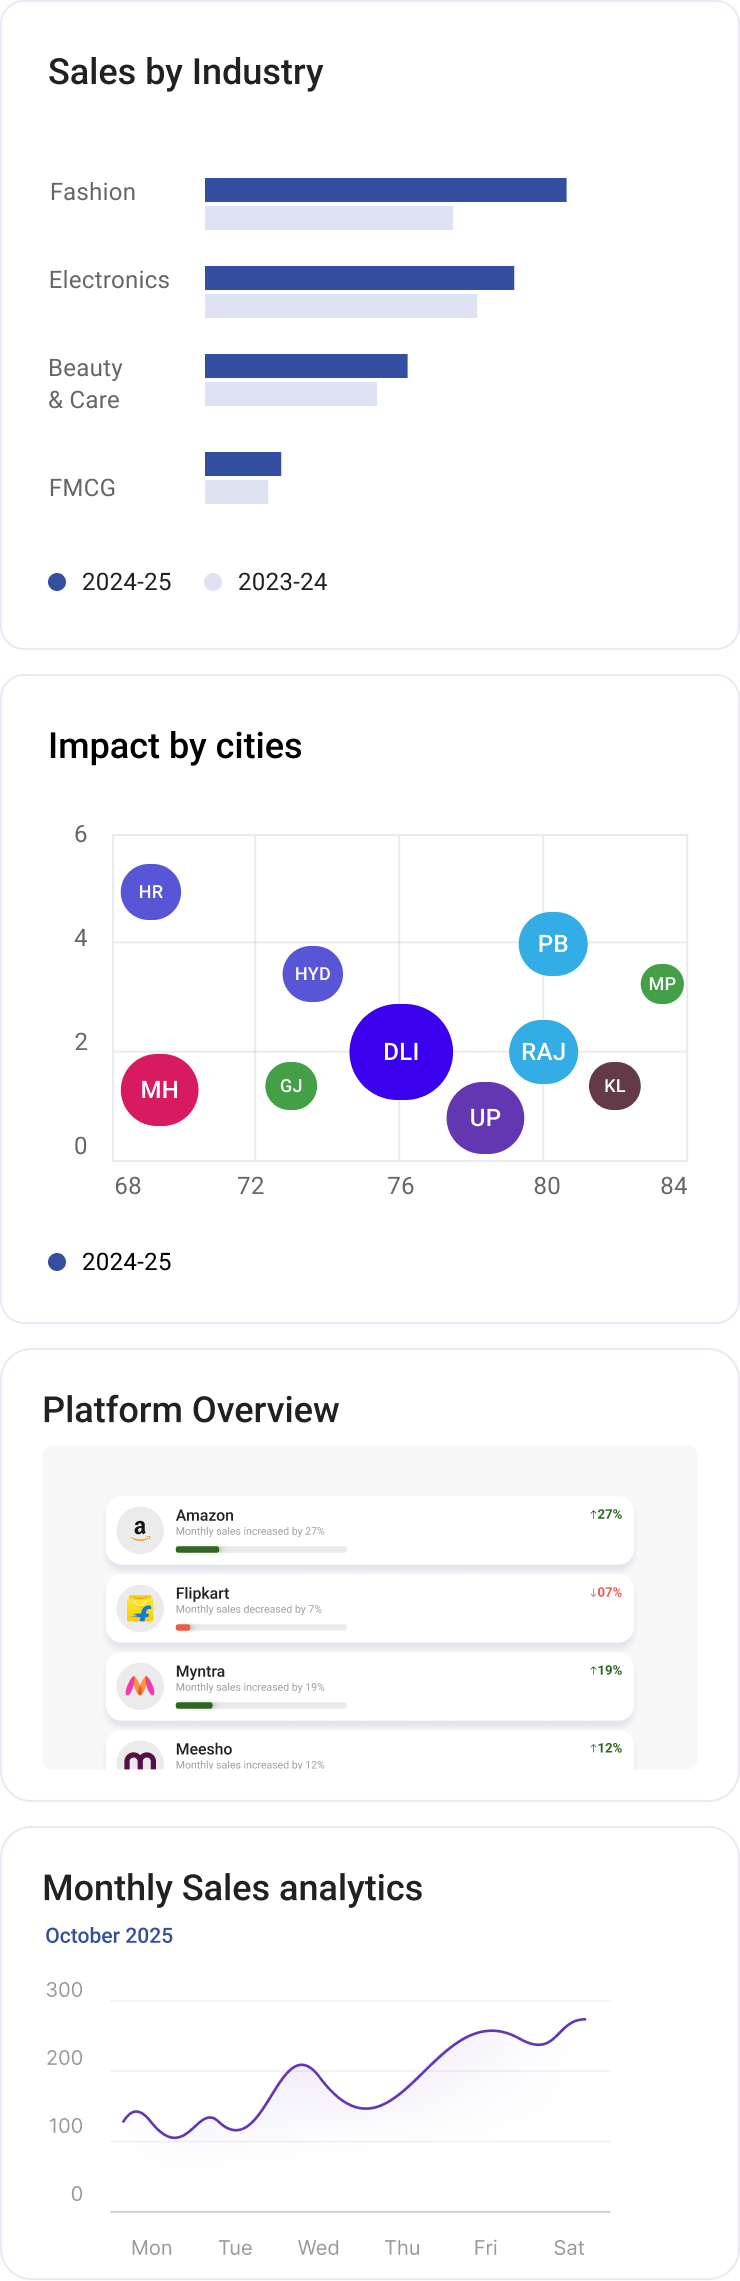Select the DLI bubble on the cities chart
This screenshot has height=2281, width=740.
pyautogui.click(x=401, y=1052)
